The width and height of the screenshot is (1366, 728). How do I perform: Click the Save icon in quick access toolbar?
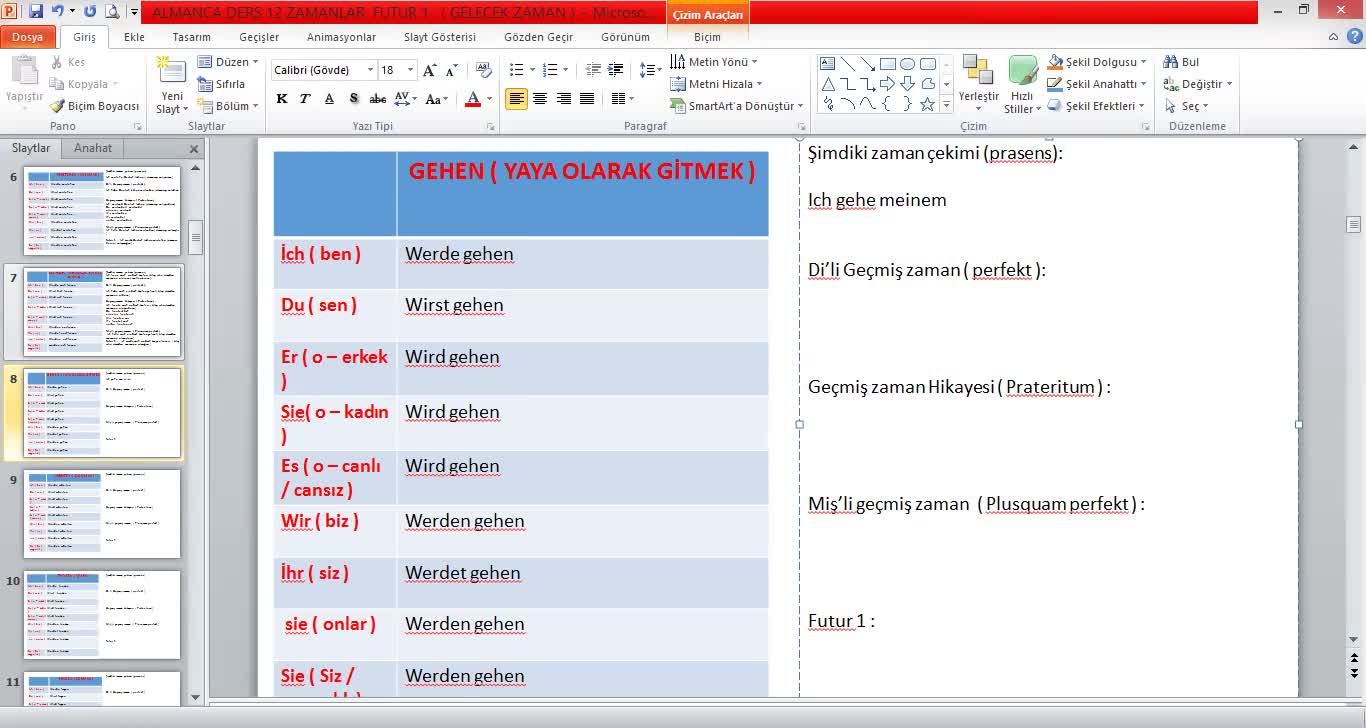coord(36,12)
